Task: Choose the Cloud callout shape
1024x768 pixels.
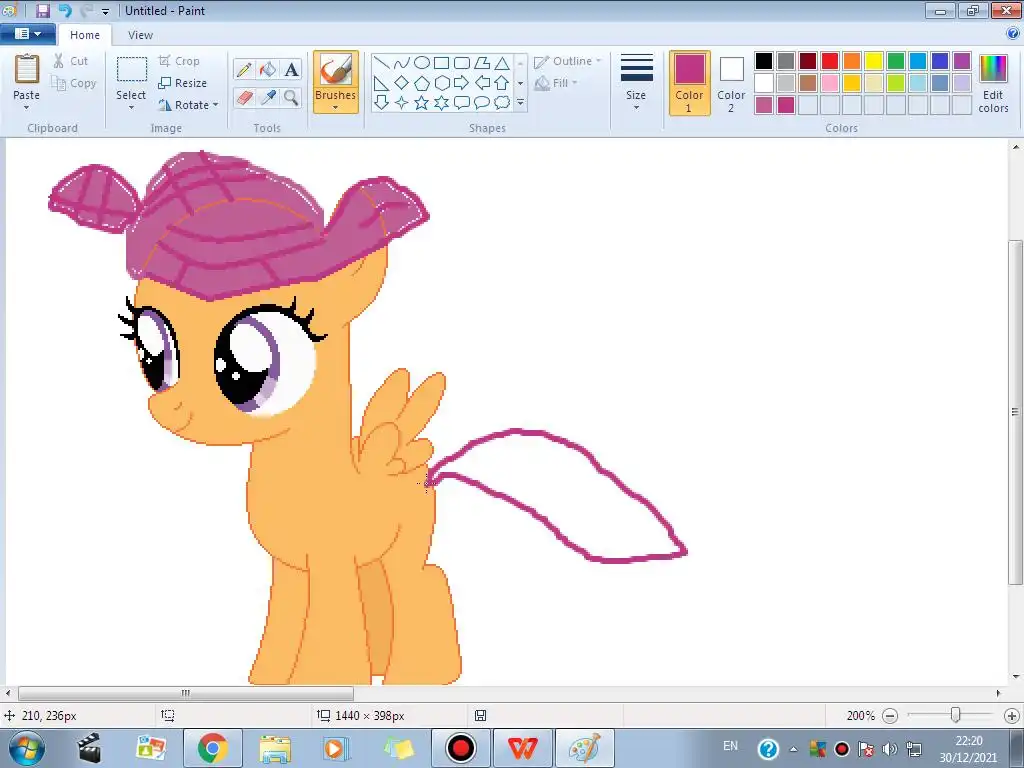Action: tap(502, 103)
